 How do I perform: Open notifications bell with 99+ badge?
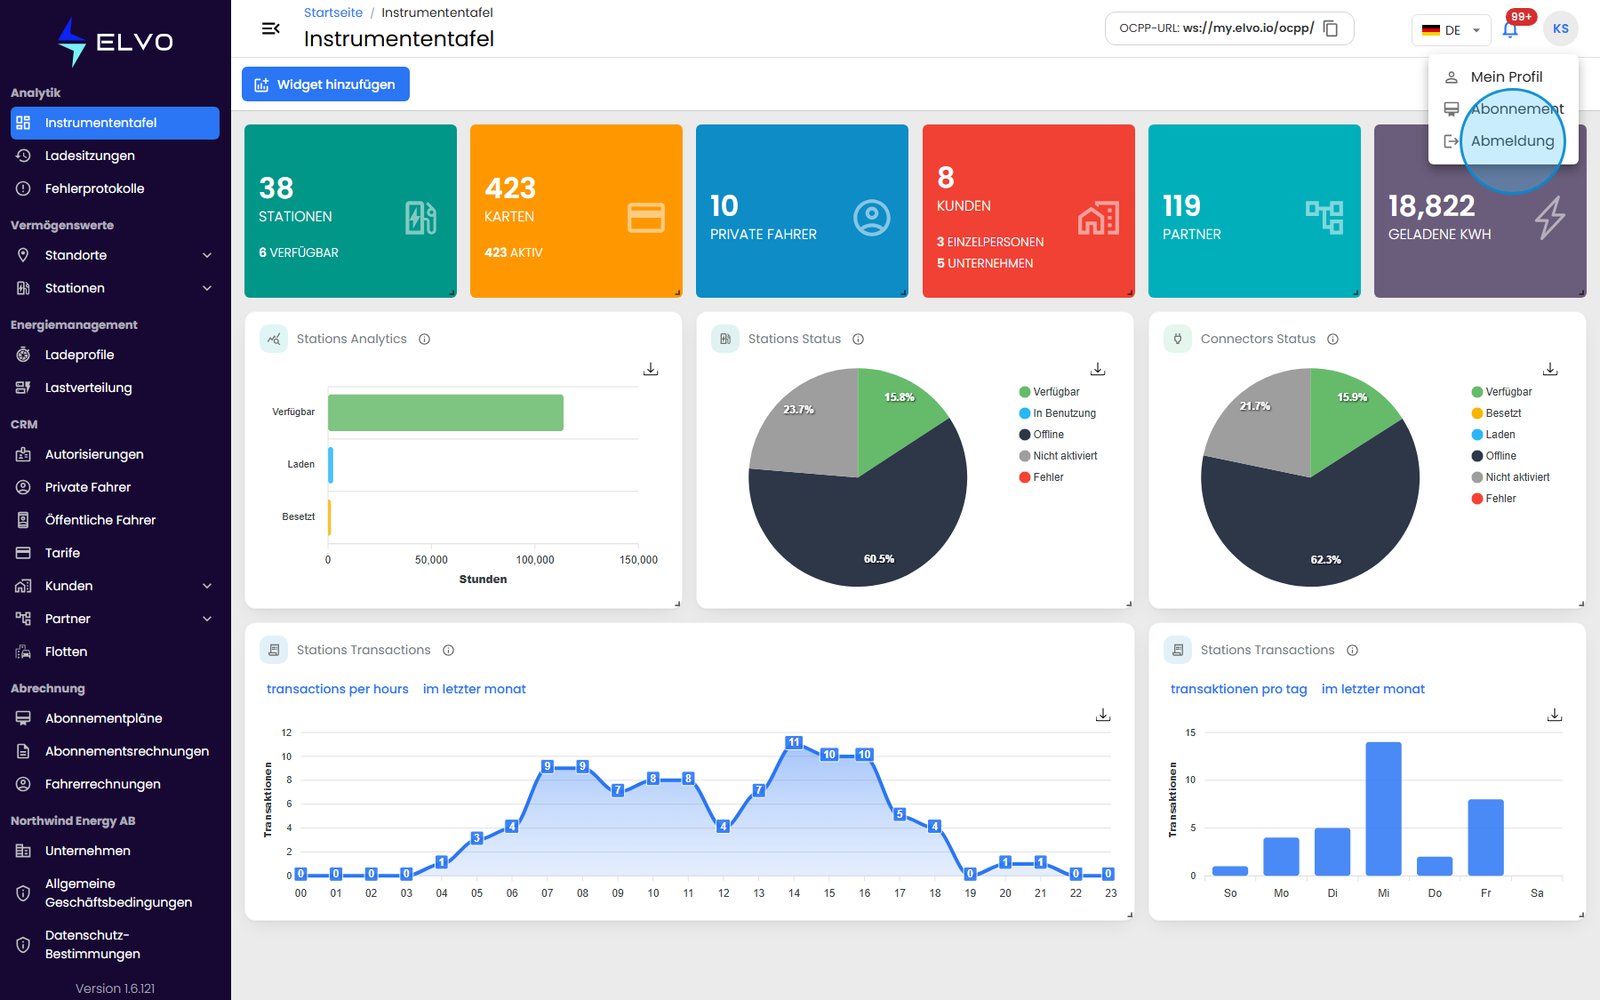1510,29
